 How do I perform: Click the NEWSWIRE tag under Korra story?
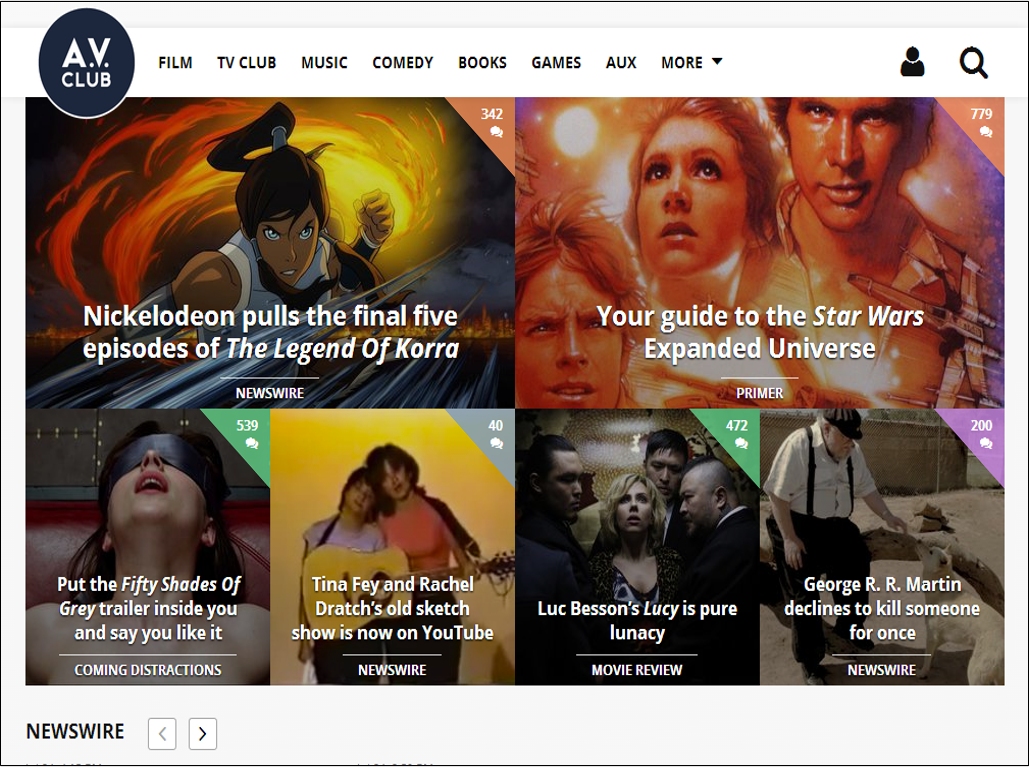point(270,393)
